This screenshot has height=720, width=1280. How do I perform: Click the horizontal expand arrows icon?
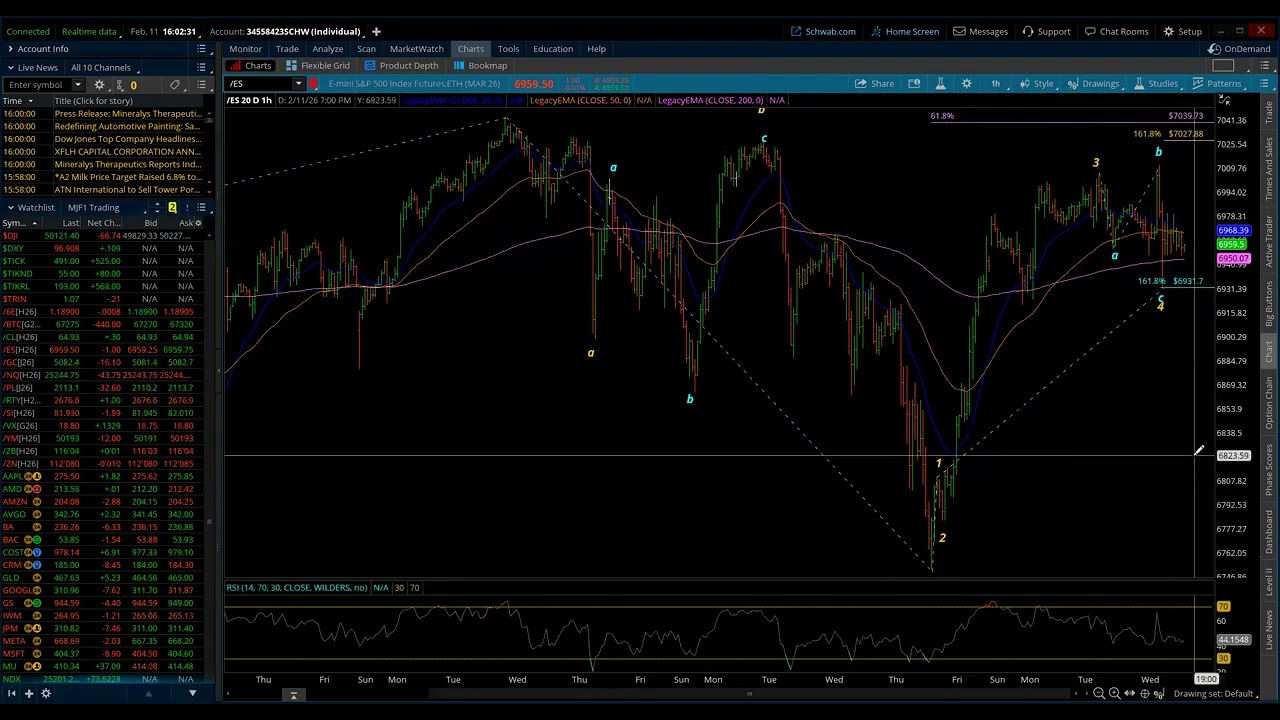coord(1130,694)
